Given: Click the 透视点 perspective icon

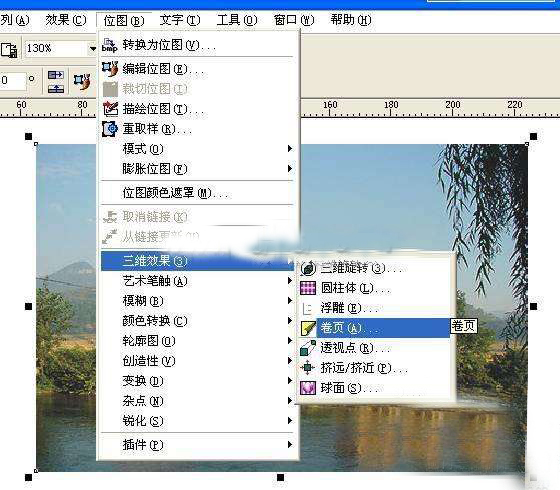Looking at the screenshot, I should pyautogui.click(x=308, y=348).
